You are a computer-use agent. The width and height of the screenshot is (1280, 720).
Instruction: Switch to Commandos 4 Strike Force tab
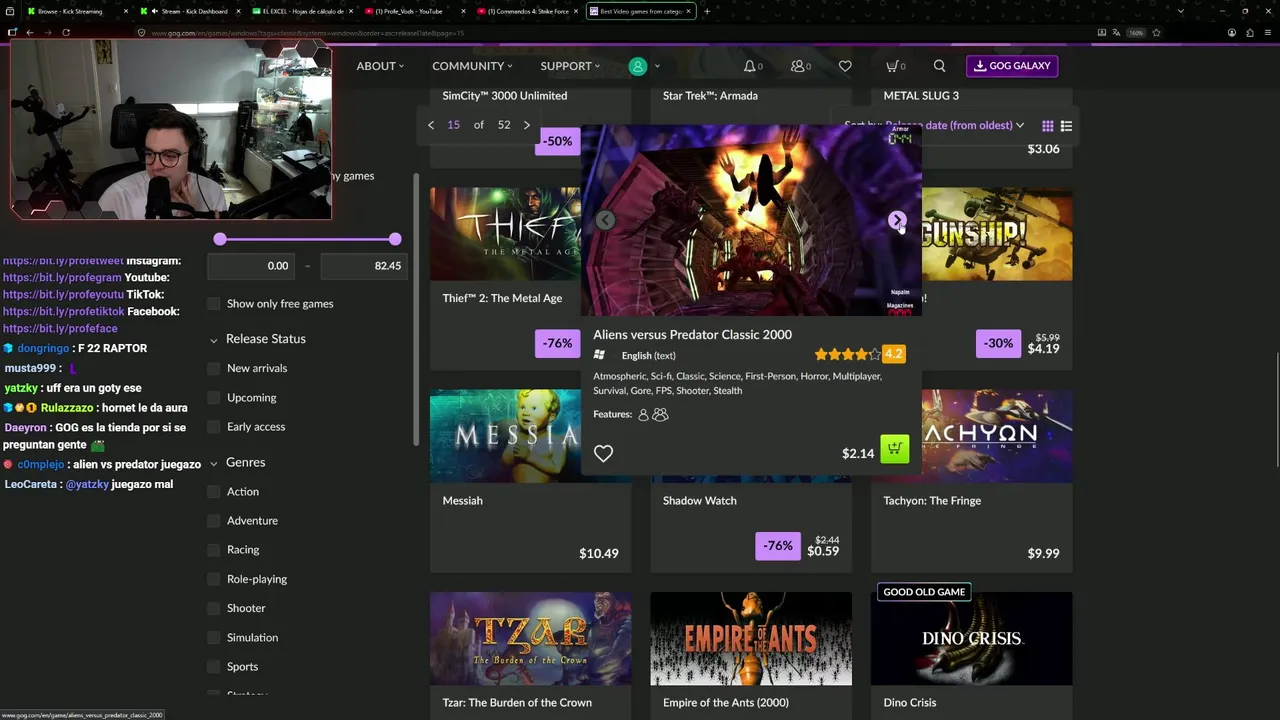click(x=527, y=11)
